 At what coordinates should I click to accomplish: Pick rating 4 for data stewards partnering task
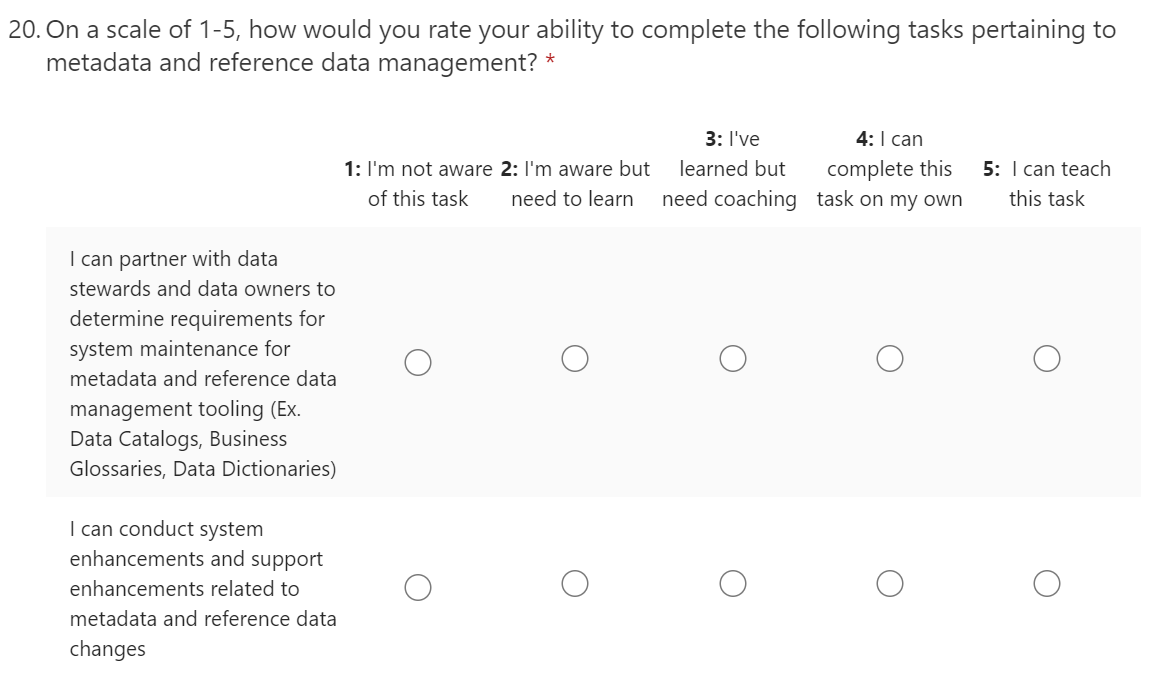pyautogui.click(x=889, y=359)
